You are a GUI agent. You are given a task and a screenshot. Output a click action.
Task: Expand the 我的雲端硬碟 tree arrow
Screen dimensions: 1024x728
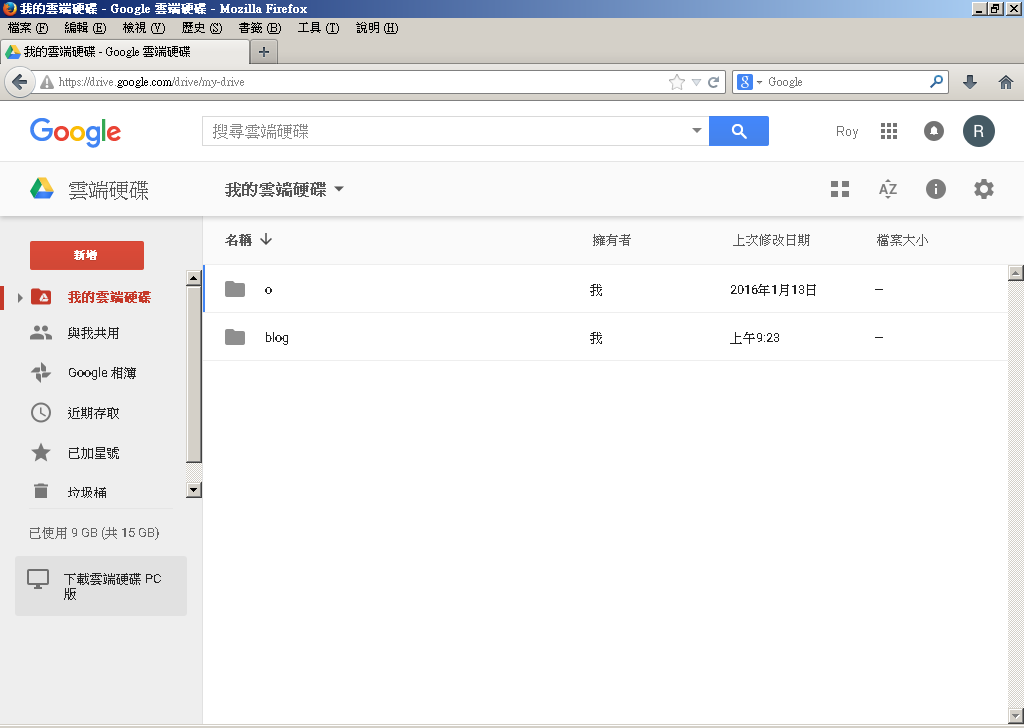pos(20,298)
